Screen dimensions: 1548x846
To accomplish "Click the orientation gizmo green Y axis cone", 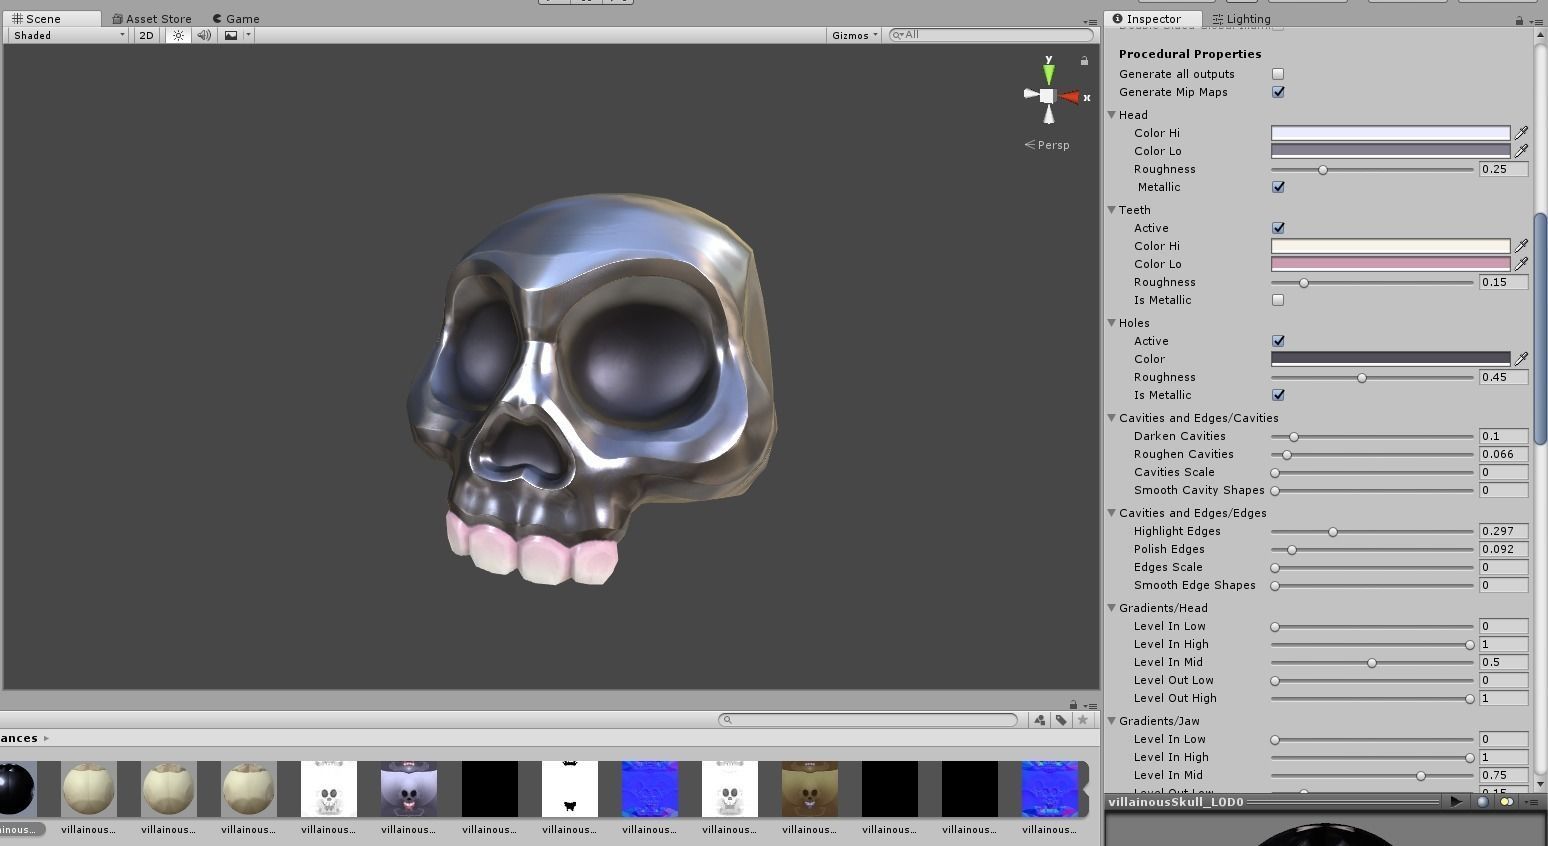I will pyautogui.click(x=1048, y=73).
